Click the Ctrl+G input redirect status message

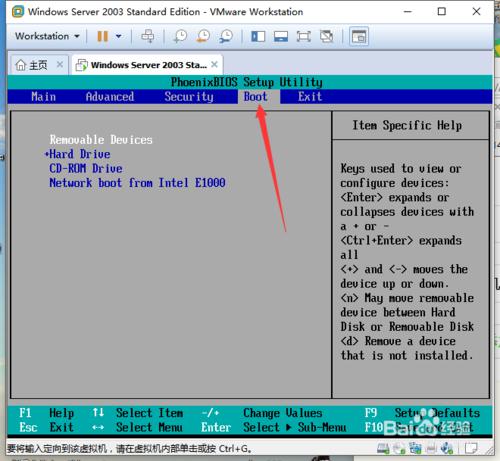(129, 449)
